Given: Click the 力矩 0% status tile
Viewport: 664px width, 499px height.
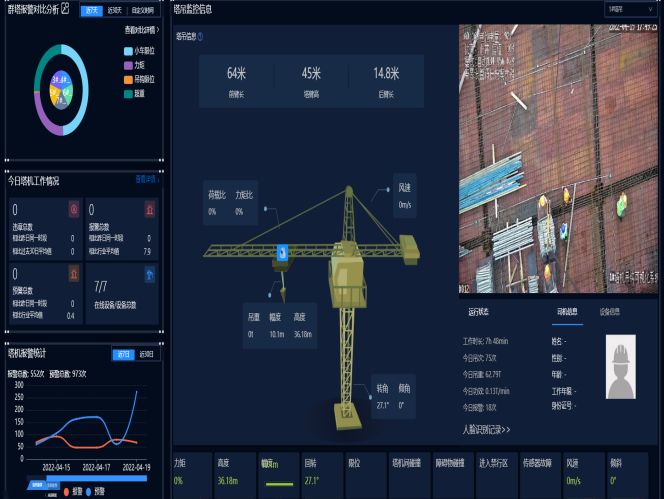Looking at the screenshot, I should point(192,474).
